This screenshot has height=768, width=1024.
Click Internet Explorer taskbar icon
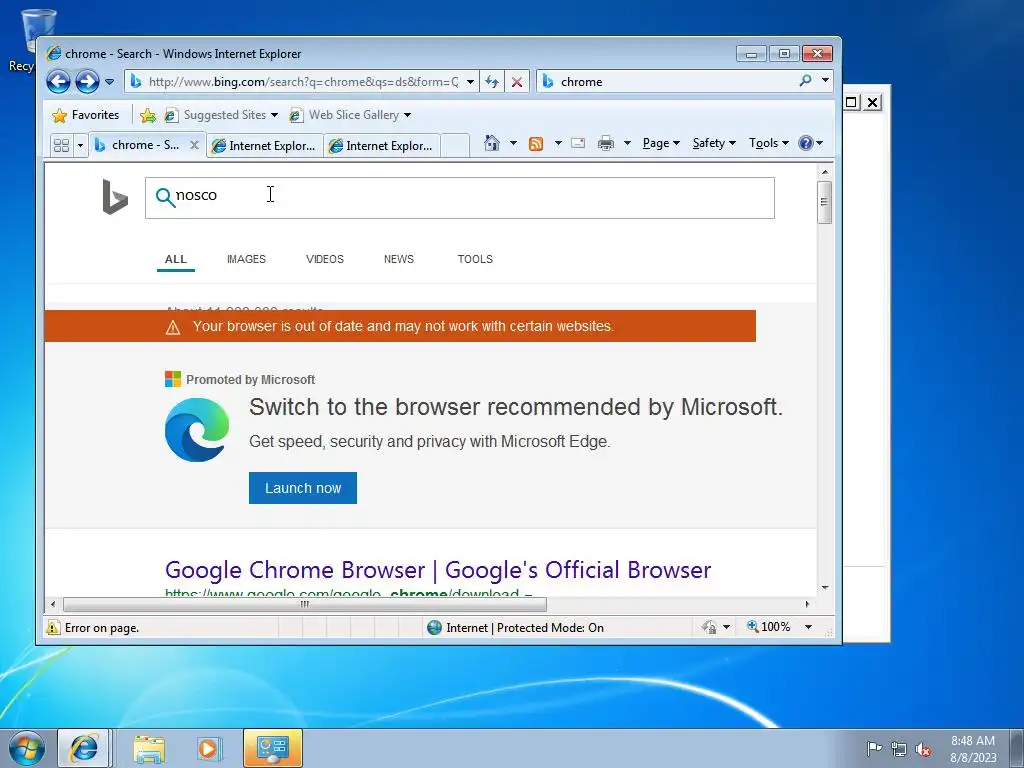click(x=84, y=748)
